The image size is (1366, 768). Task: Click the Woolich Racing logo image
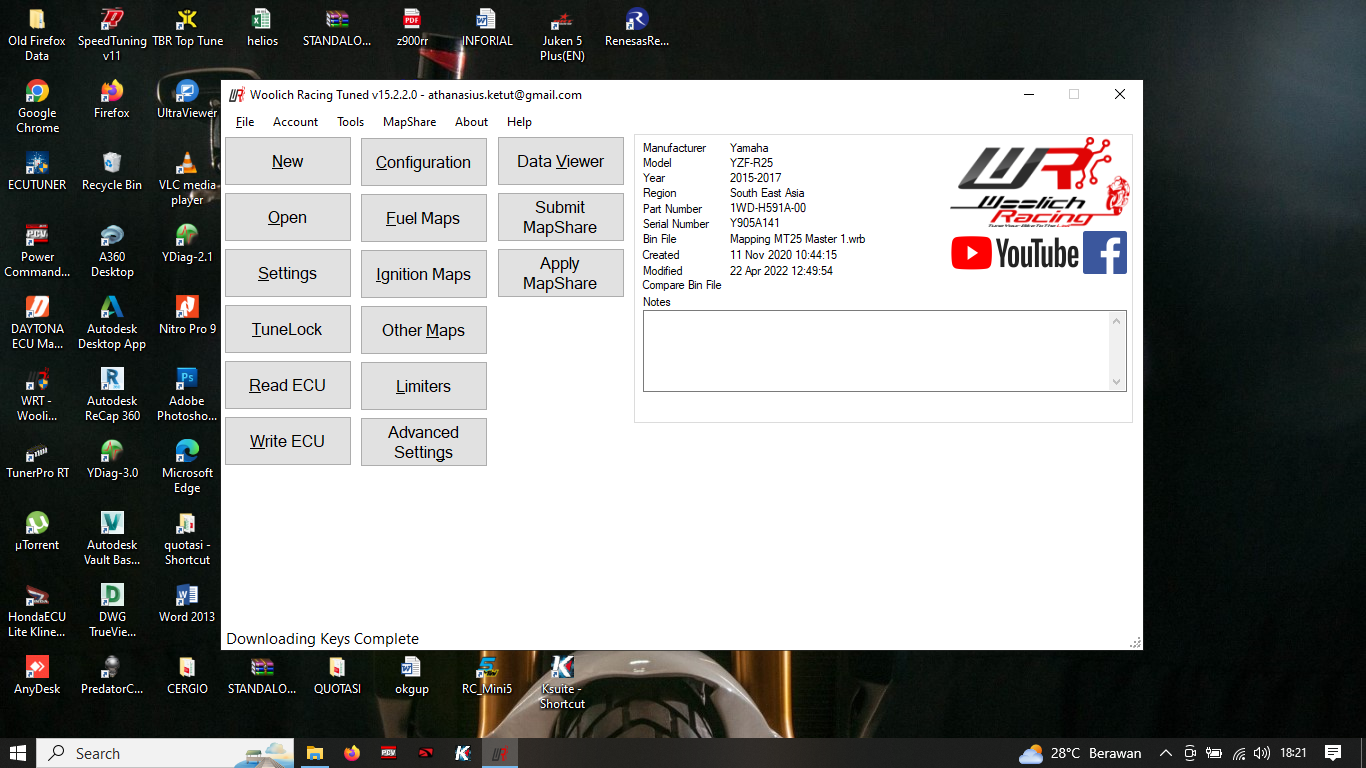tap(1040, 183)
